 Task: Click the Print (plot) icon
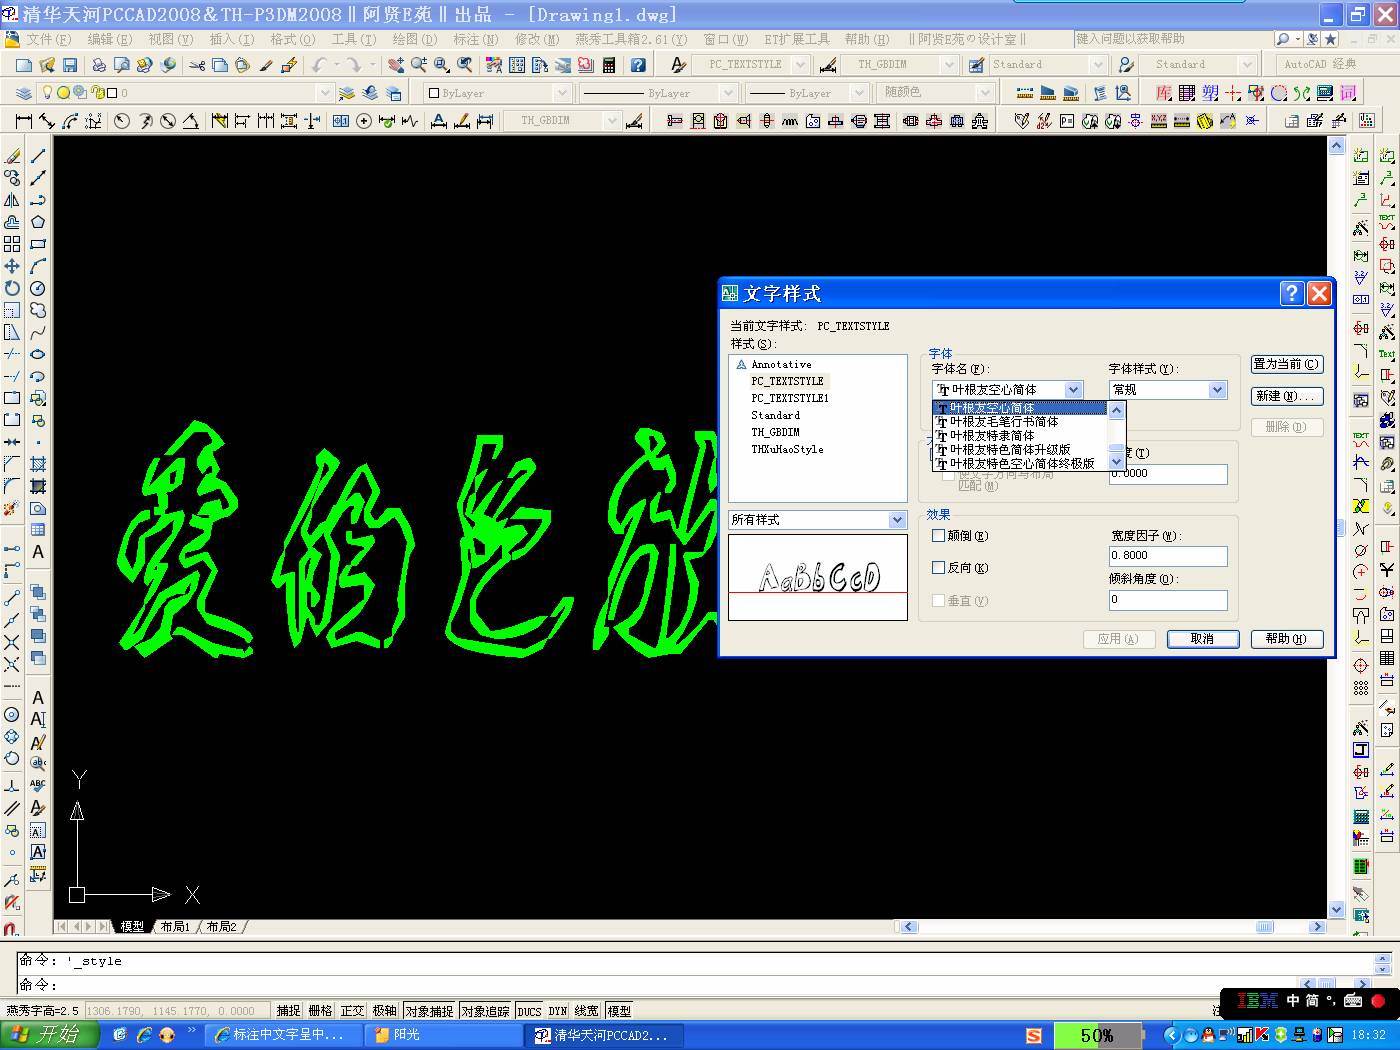click(99, 65)
